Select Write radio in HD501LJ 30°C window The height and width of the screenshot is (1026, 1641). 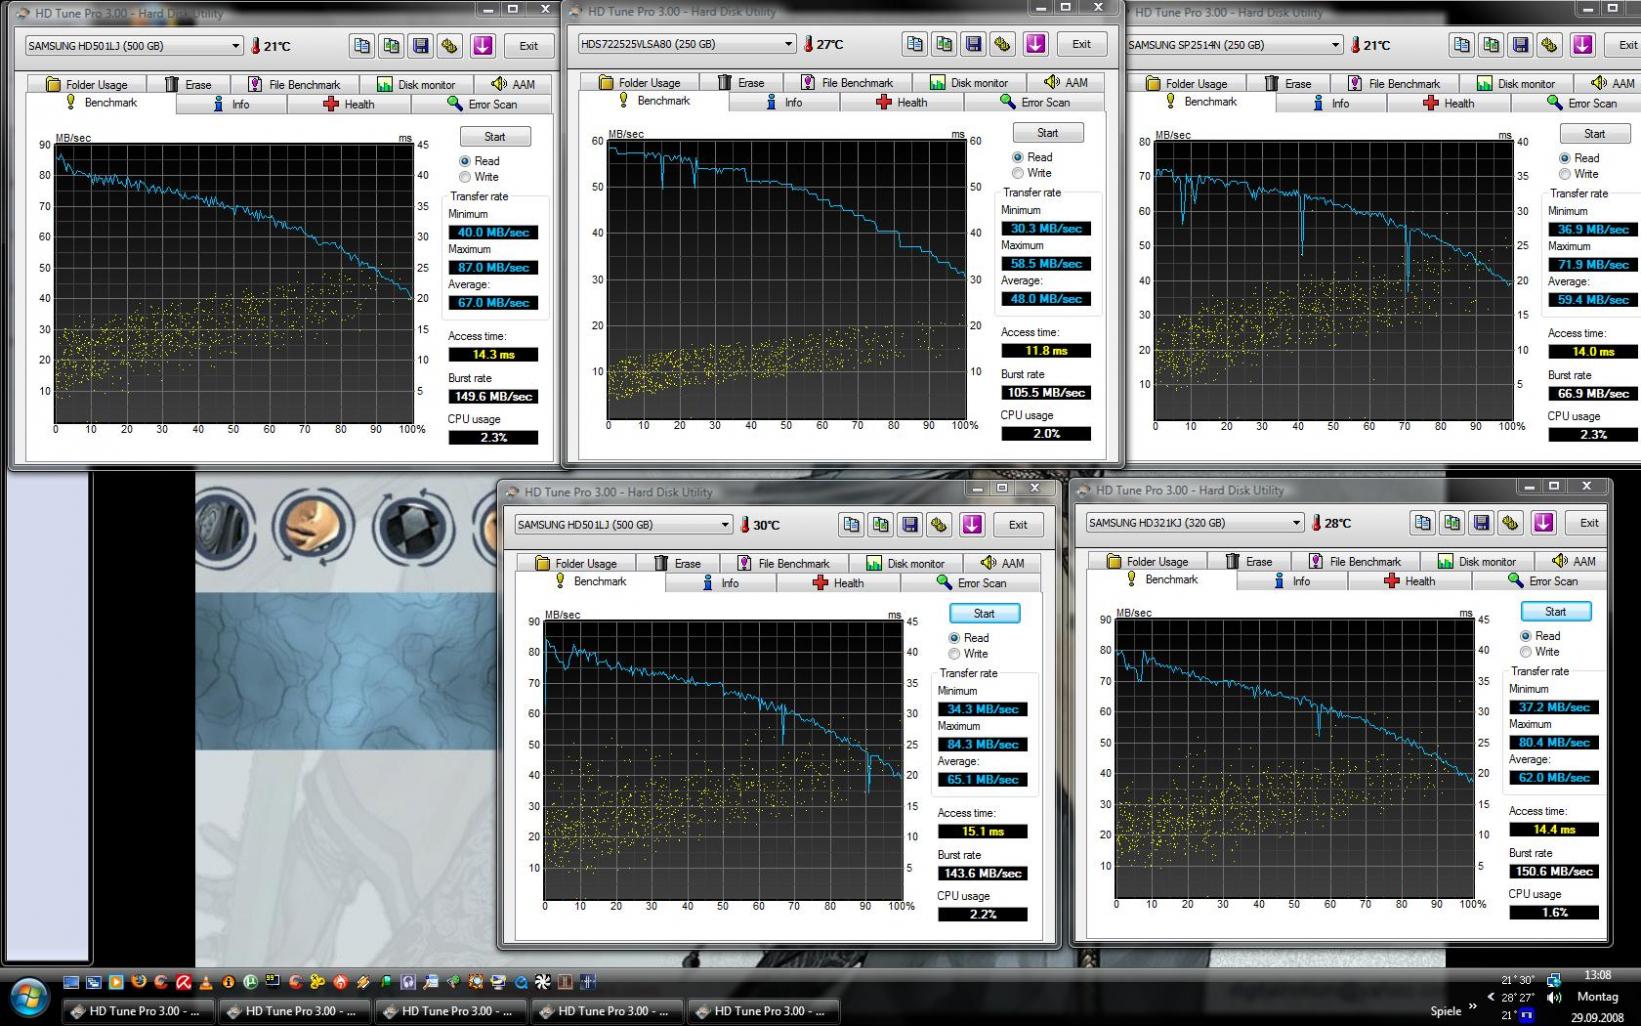954,654
